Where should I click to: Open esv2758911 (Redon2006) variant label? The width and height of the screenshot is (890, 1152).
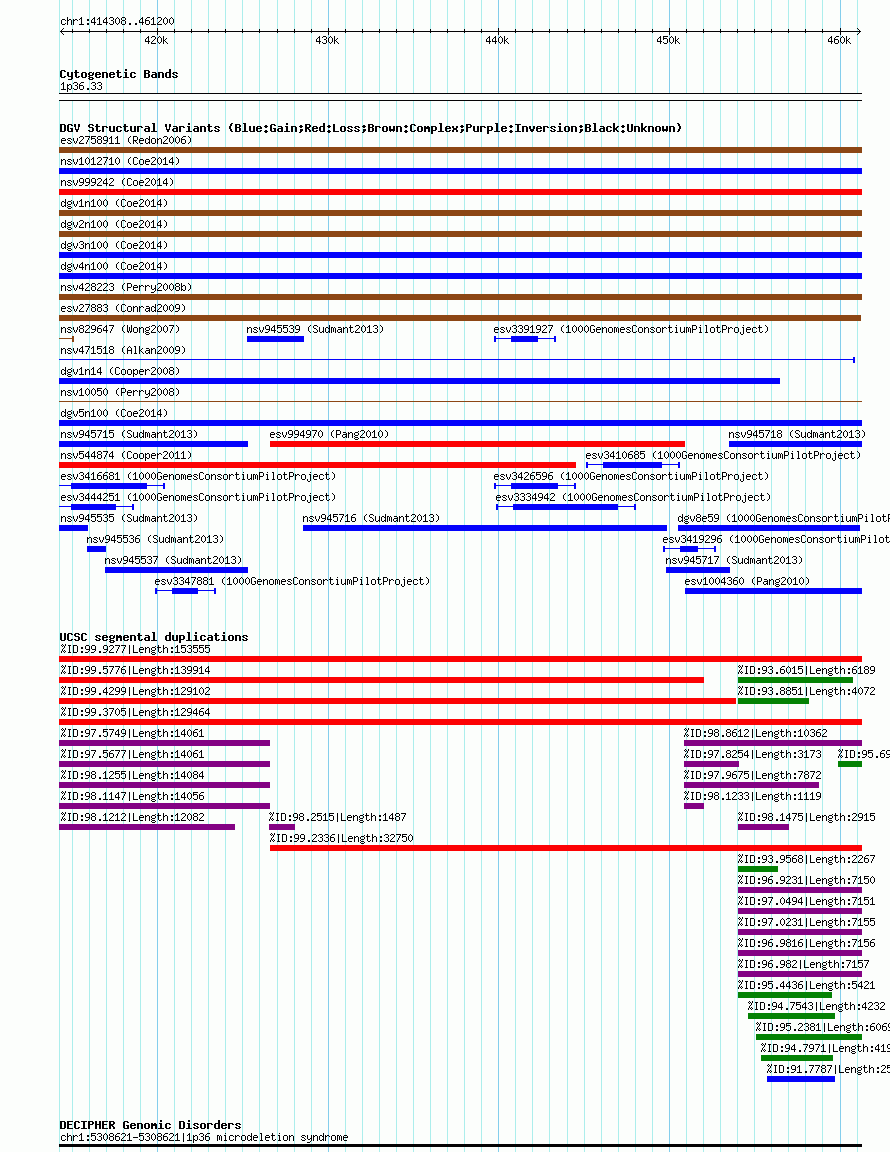coord(126,140)
